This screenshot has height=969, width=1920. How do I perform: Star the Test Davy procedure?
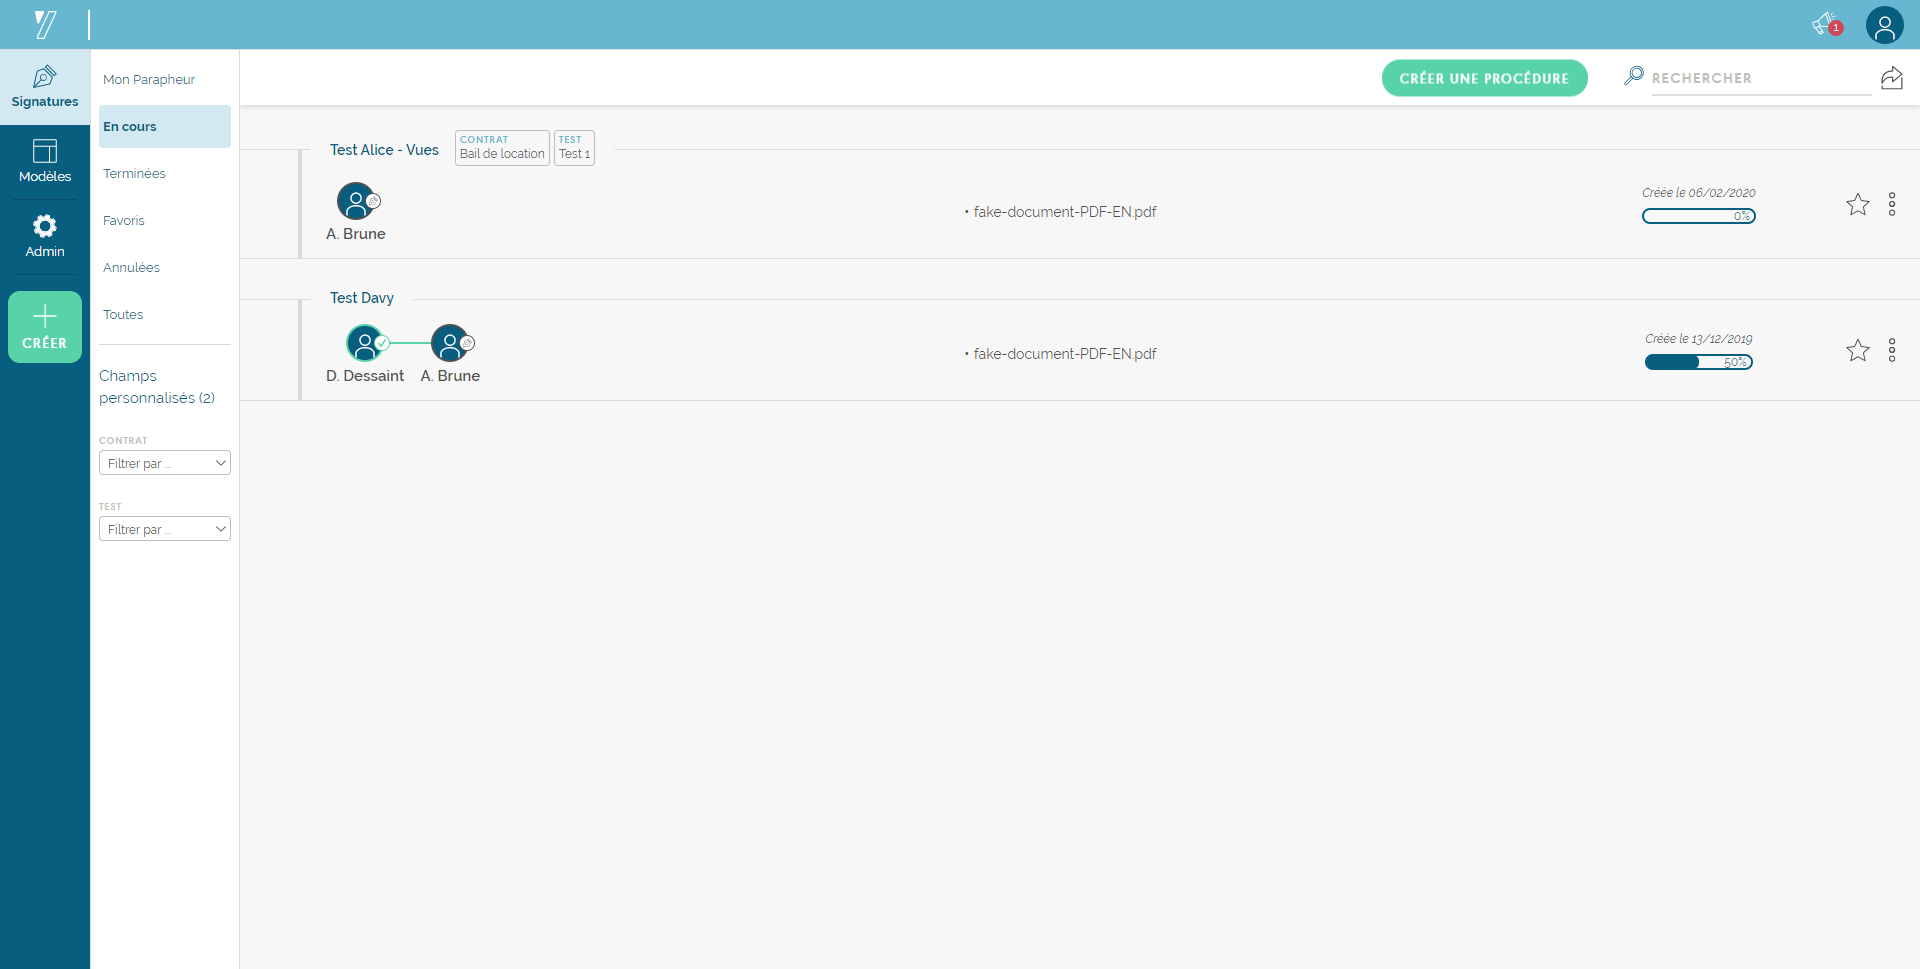pyautogui.click(x=1857, y=350)
